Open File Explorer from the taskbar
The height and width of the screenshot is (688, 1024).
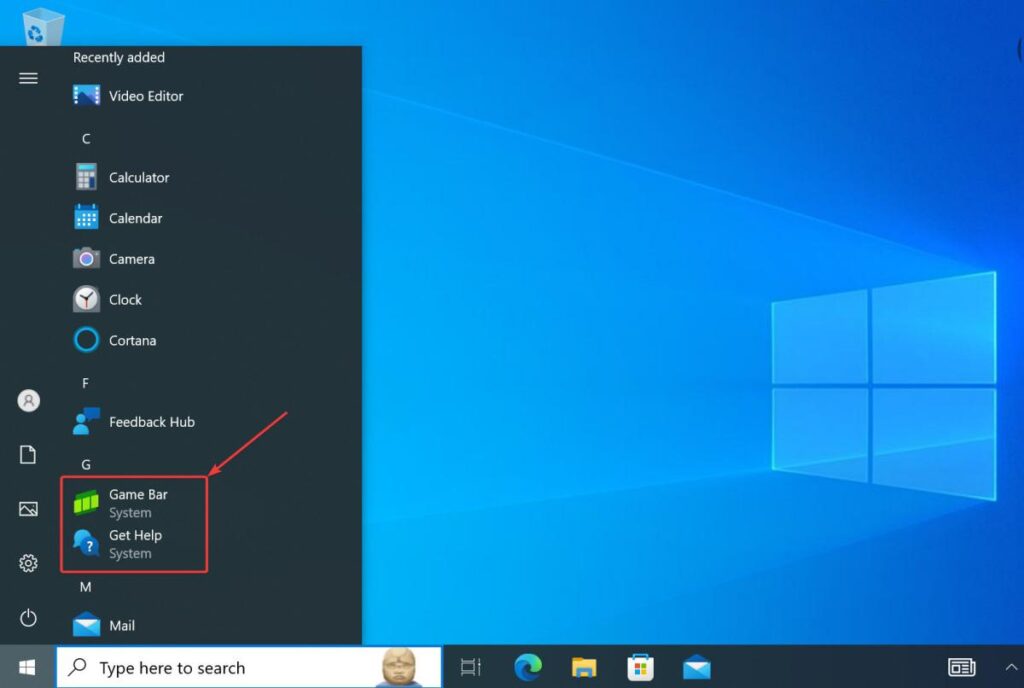(x=584, y=667)
